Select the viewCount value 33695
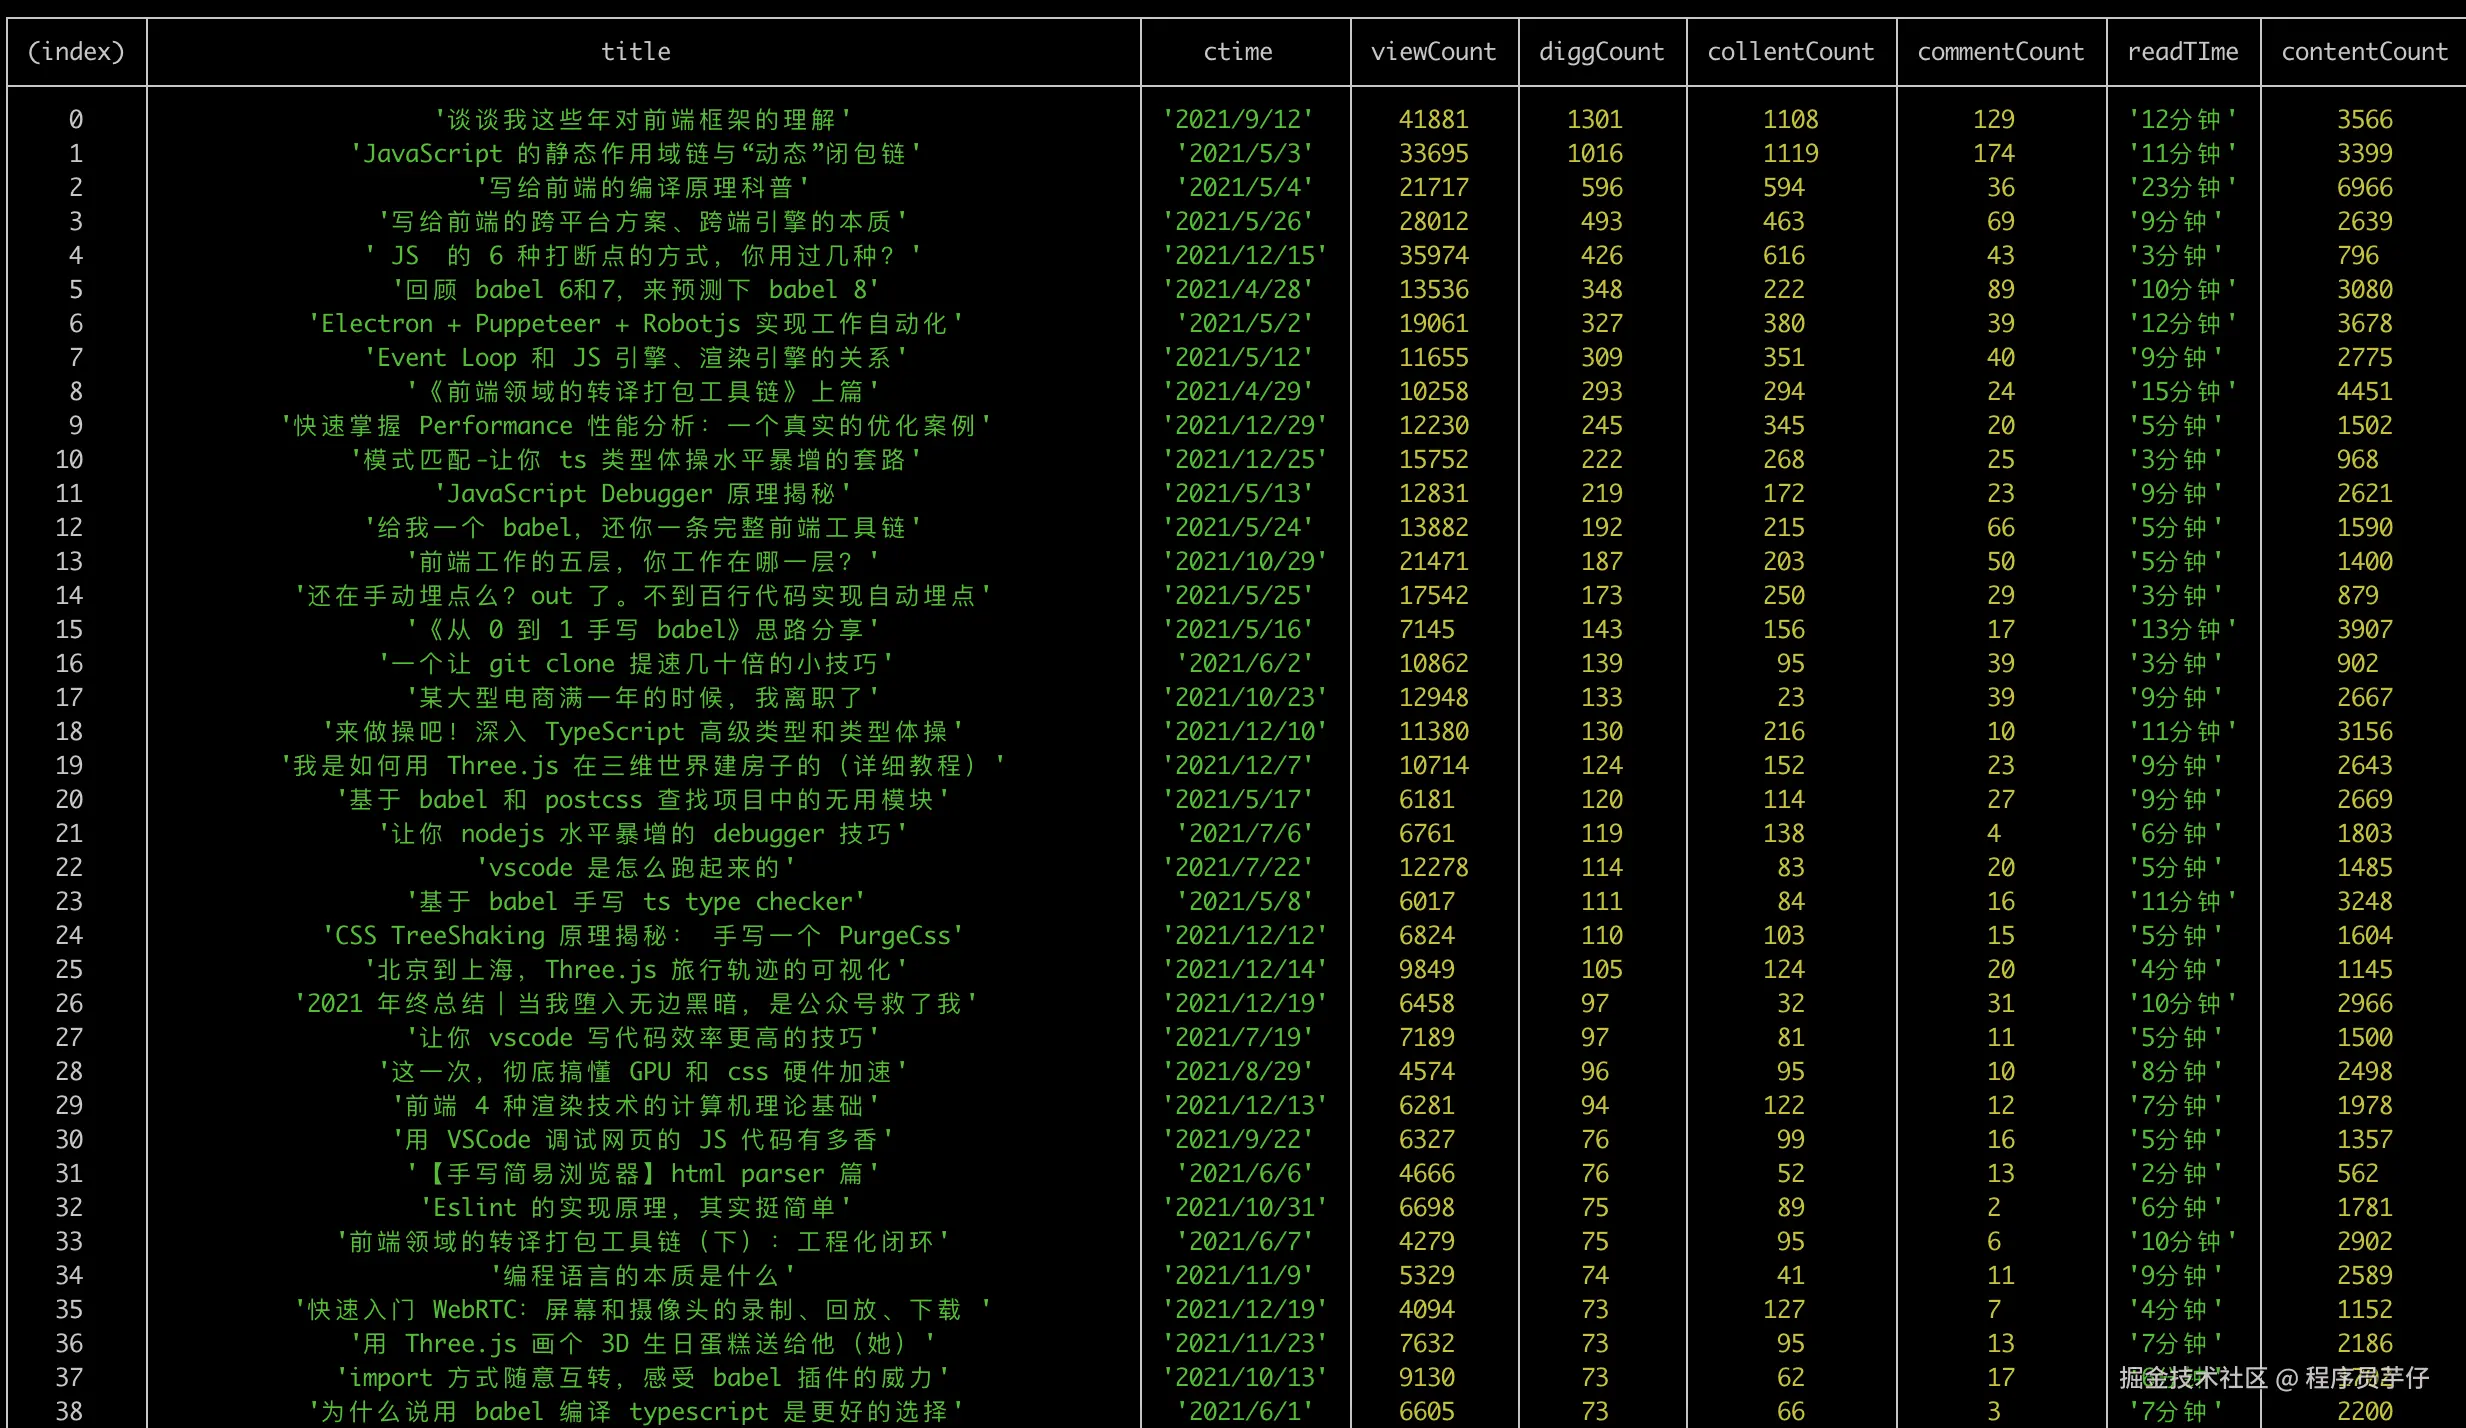Viewport: 2466px width, 1428px height. coord(1433,154)
